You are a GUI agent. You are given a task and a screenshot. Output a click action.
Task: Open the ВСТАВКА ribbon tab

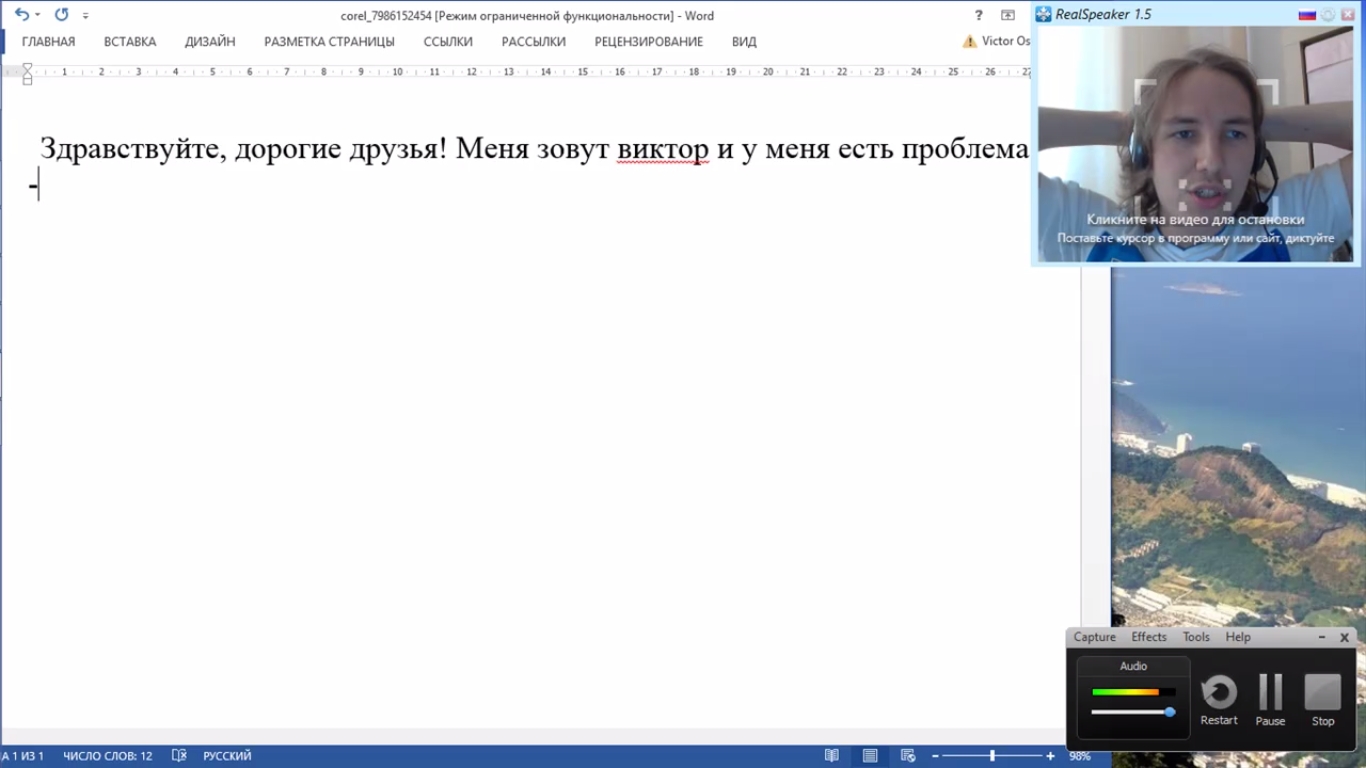pyautogui.click(x=130, y=42)
